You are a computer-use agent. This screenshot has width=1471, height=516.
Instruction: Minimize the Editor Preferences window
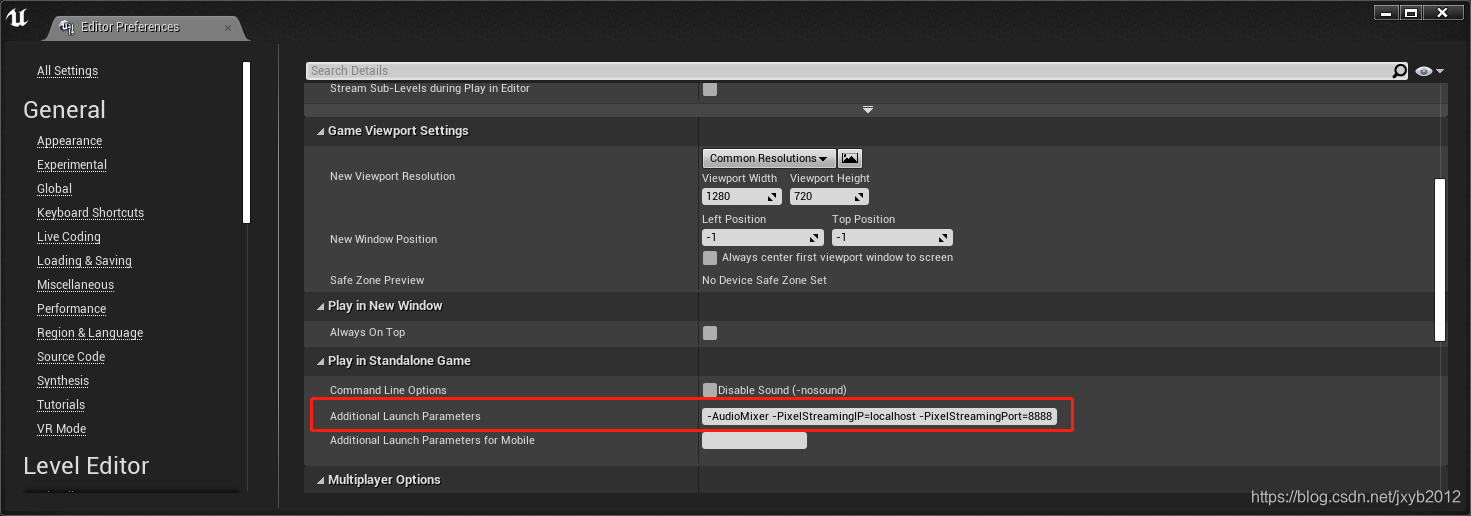coord(1385,12)
